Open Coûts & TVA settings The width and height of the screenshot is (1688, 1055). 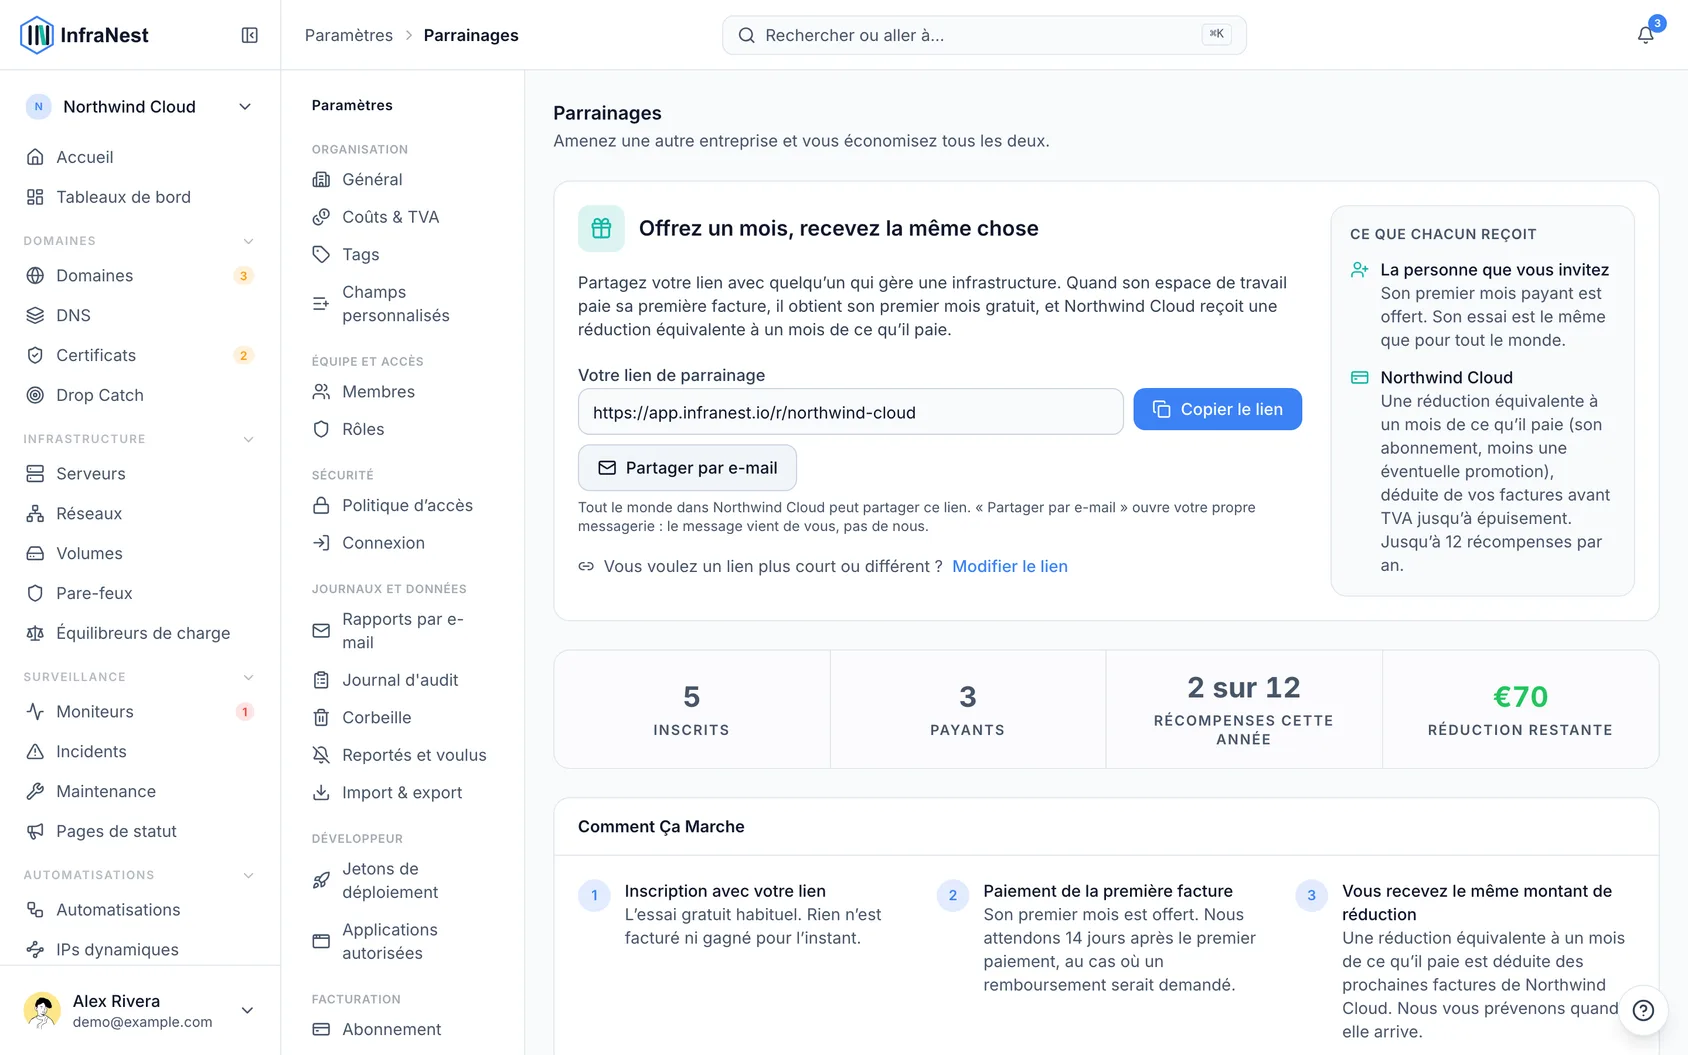tap(403, 217)
